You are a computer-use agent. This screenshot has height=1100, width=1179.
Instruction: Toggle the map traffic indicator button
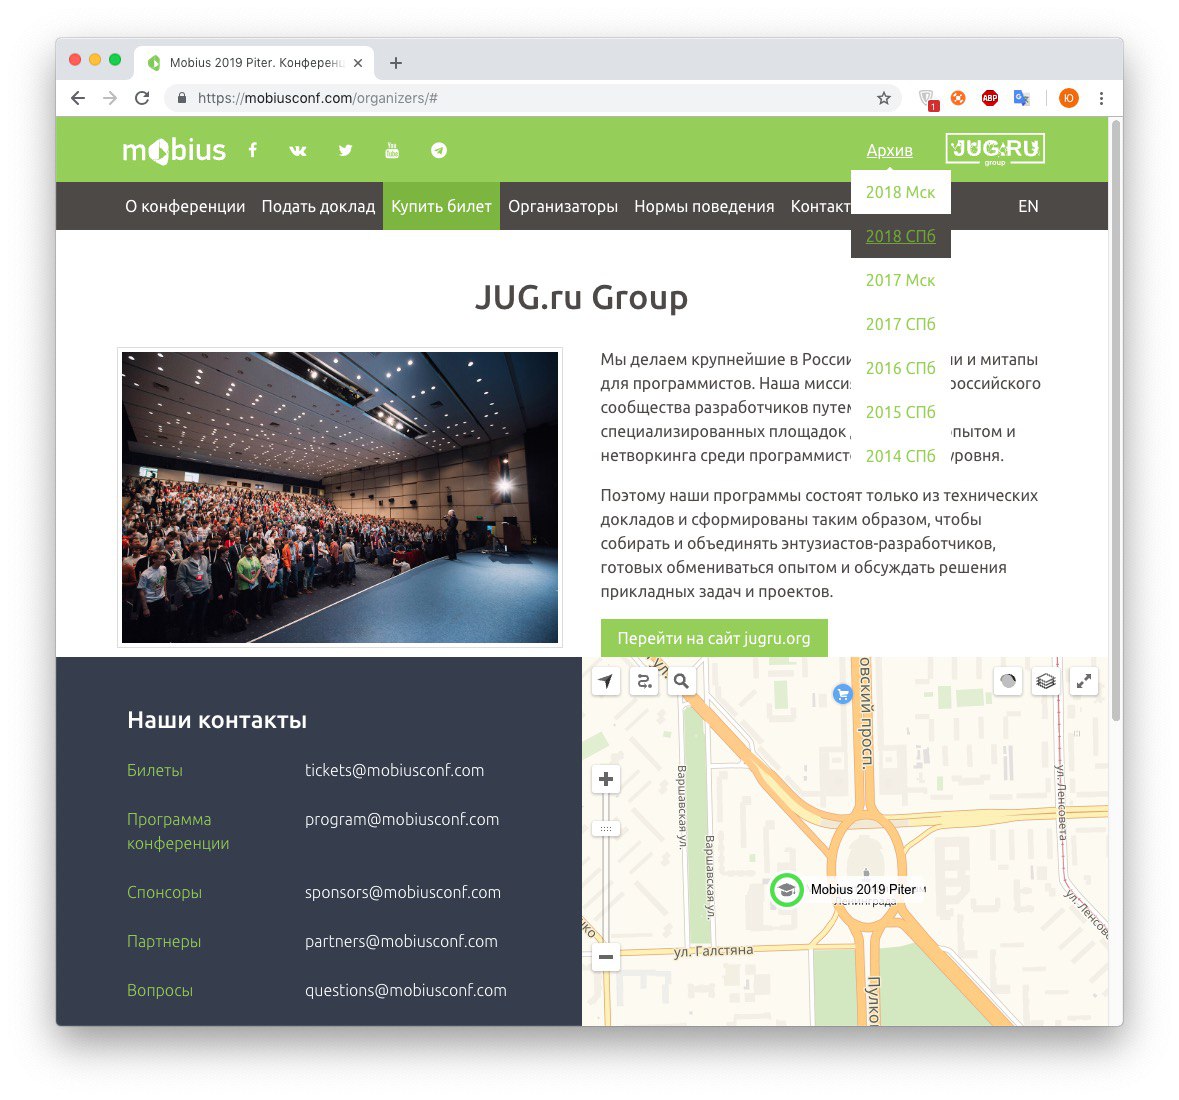(1008, 681)
